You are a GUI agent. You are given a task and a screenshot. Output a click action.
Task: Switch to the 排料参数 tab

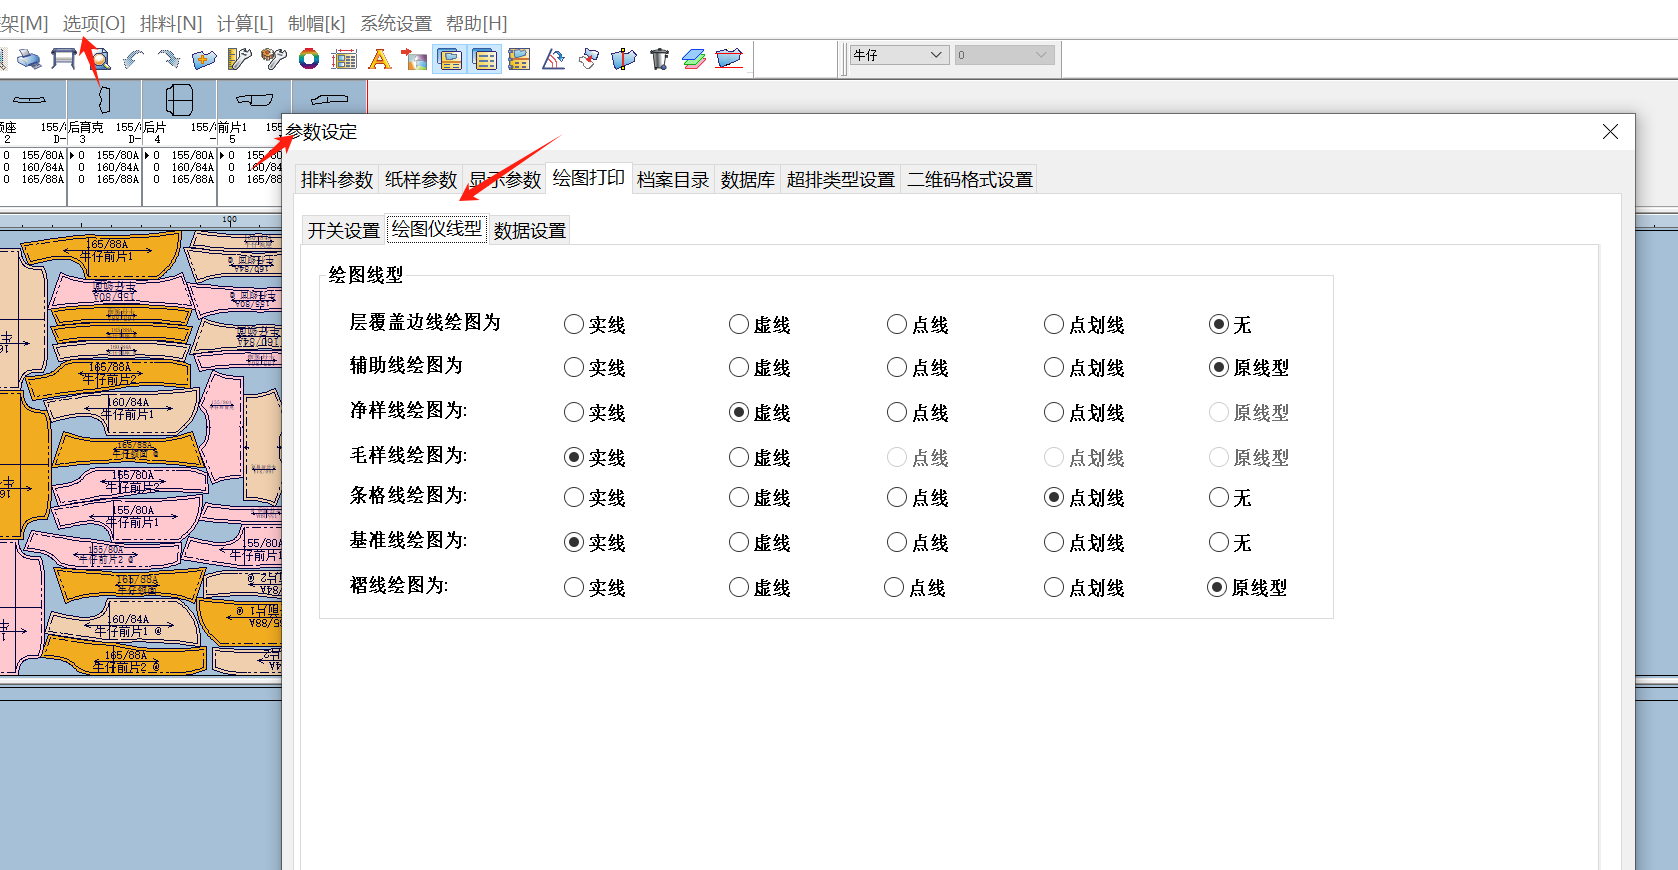pos(337,180)
